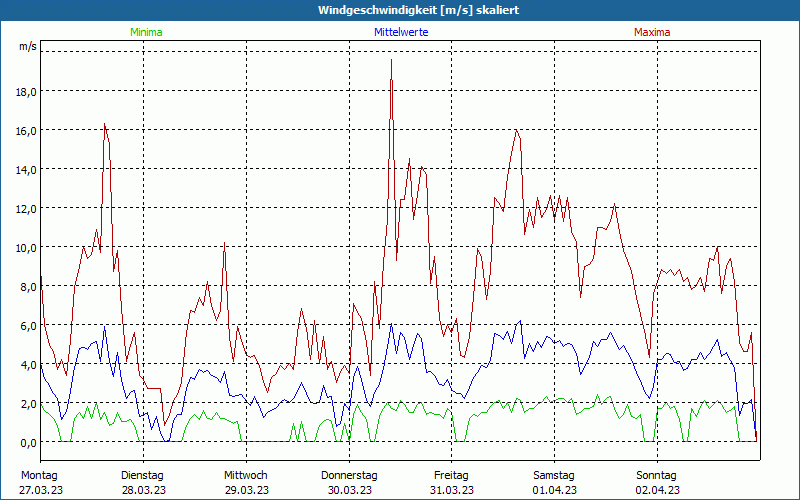The width and height of the screenshot is (800, 500).
Task: Click the '16,0' y-axis value
Action: 27,131
